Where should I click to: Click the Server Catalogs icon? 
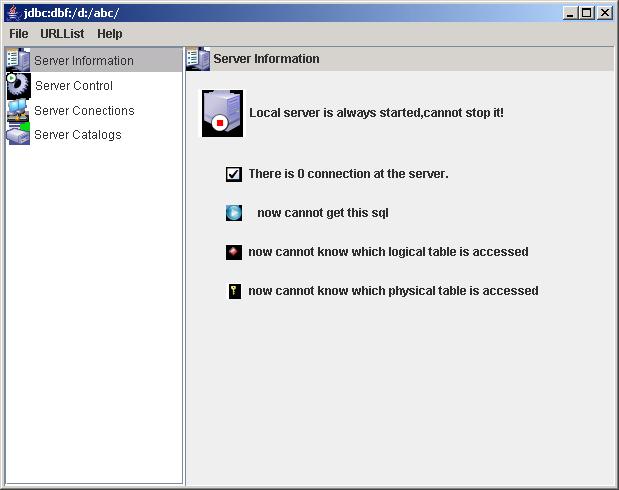click(x=18, y=134)
